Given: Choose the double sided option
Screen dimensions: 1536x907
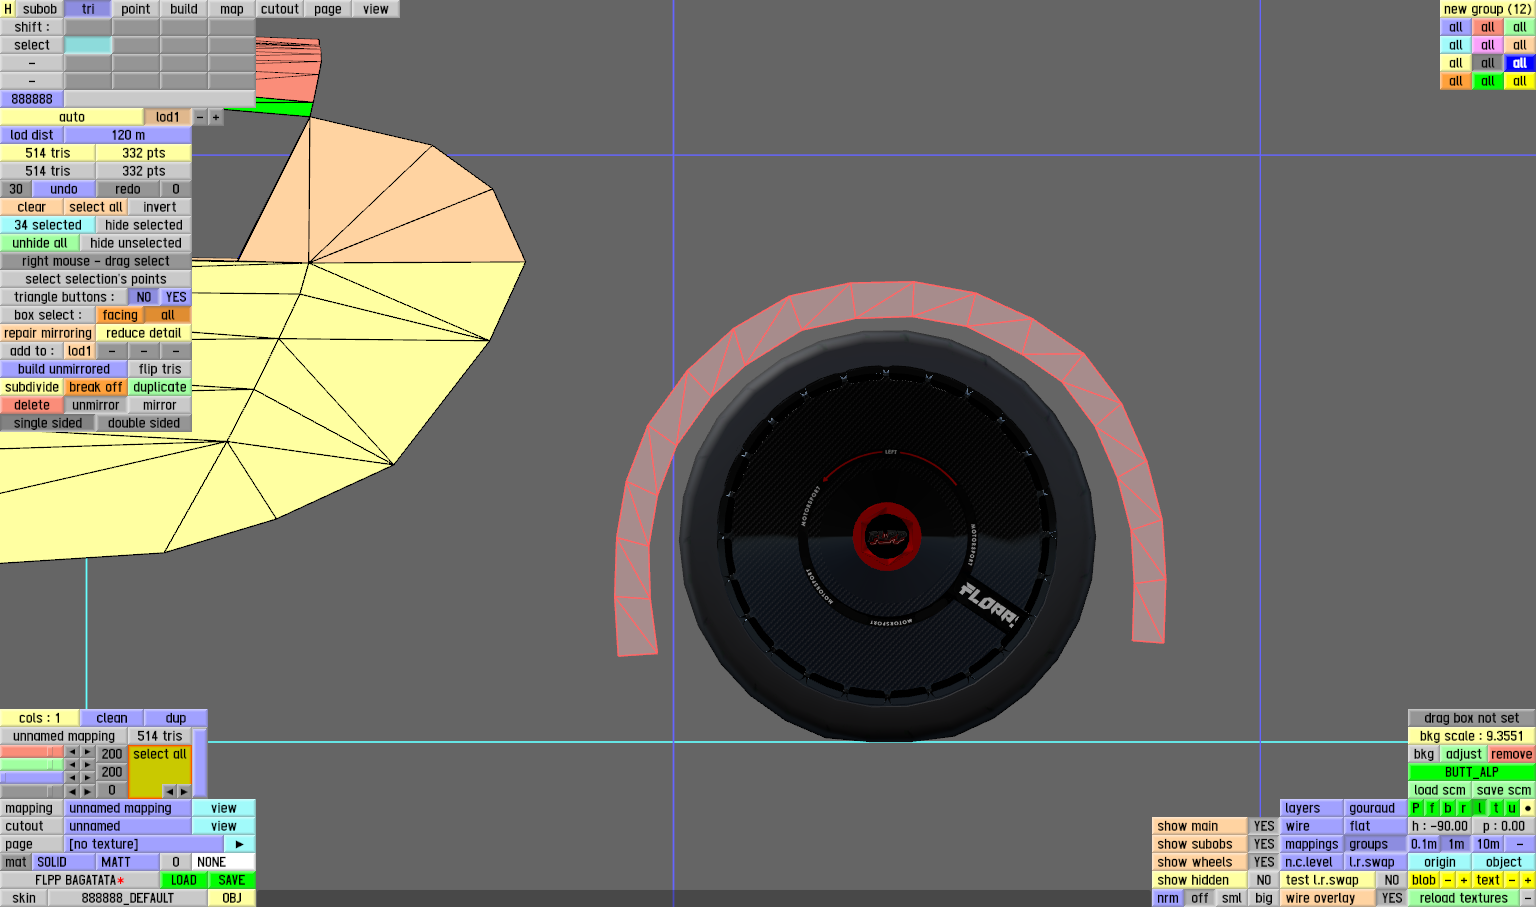Looking at the screenshot, I should (144, 423).
